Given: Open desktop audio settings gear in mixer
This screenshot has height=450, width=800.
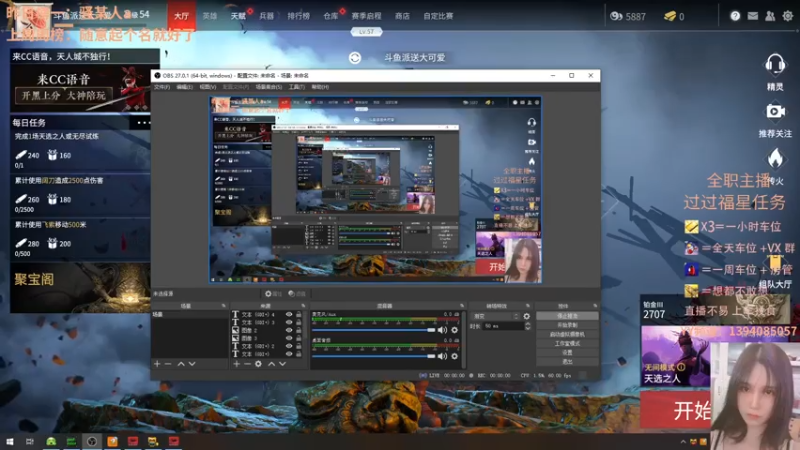Looking at the screenshot, I should [x=455, y=356].
